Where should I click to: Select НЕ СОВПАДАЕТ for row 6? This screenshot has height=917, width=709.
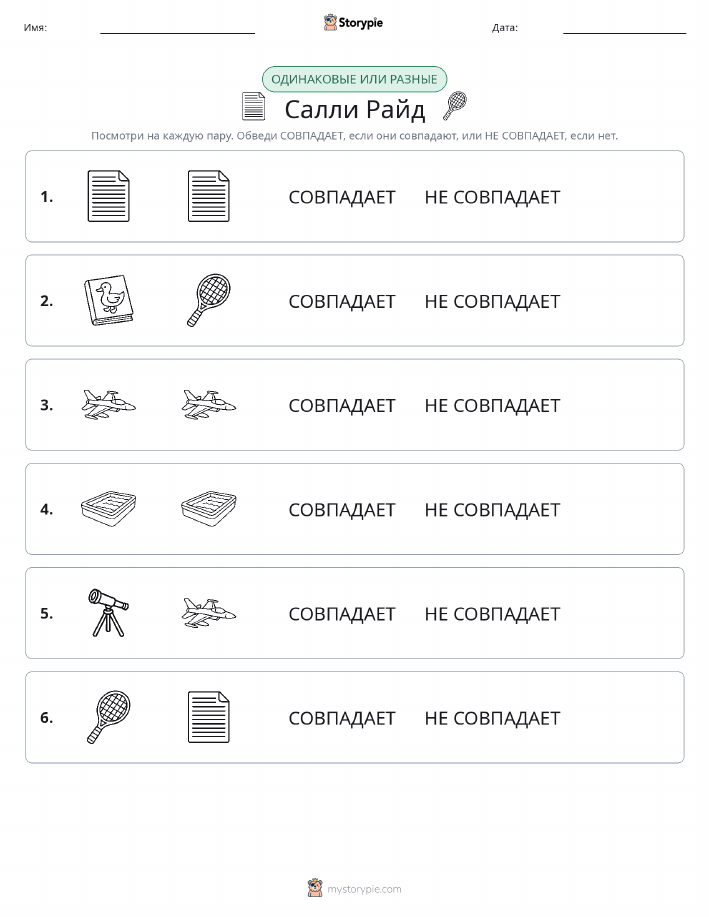[492, 718]
